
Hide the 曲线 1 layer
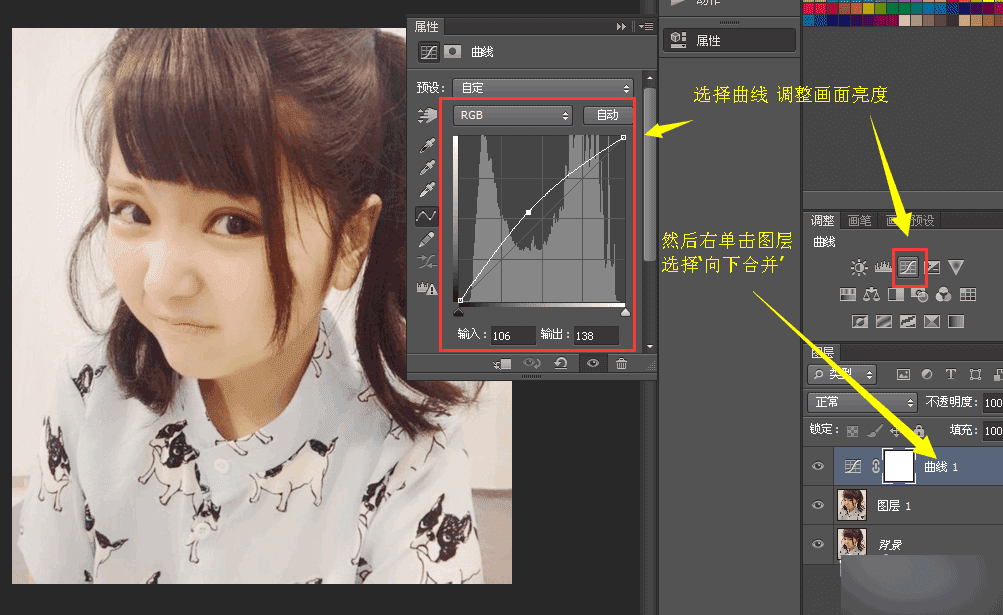point(817,466)
